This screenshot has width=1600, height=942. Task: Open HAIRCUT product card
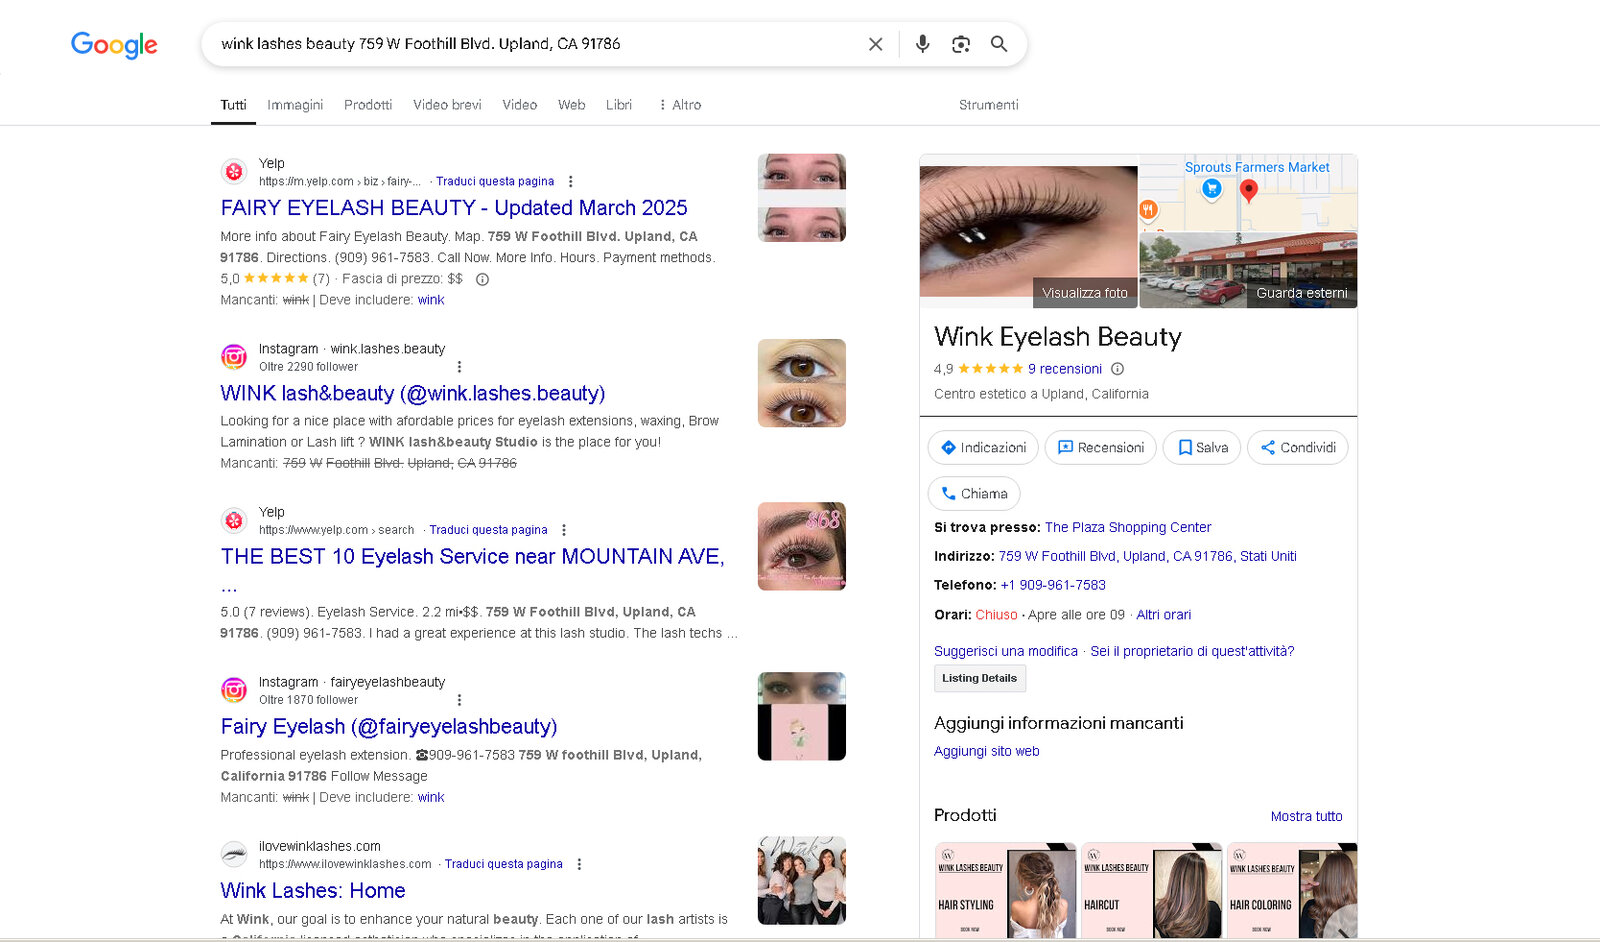click(1151, 892)
